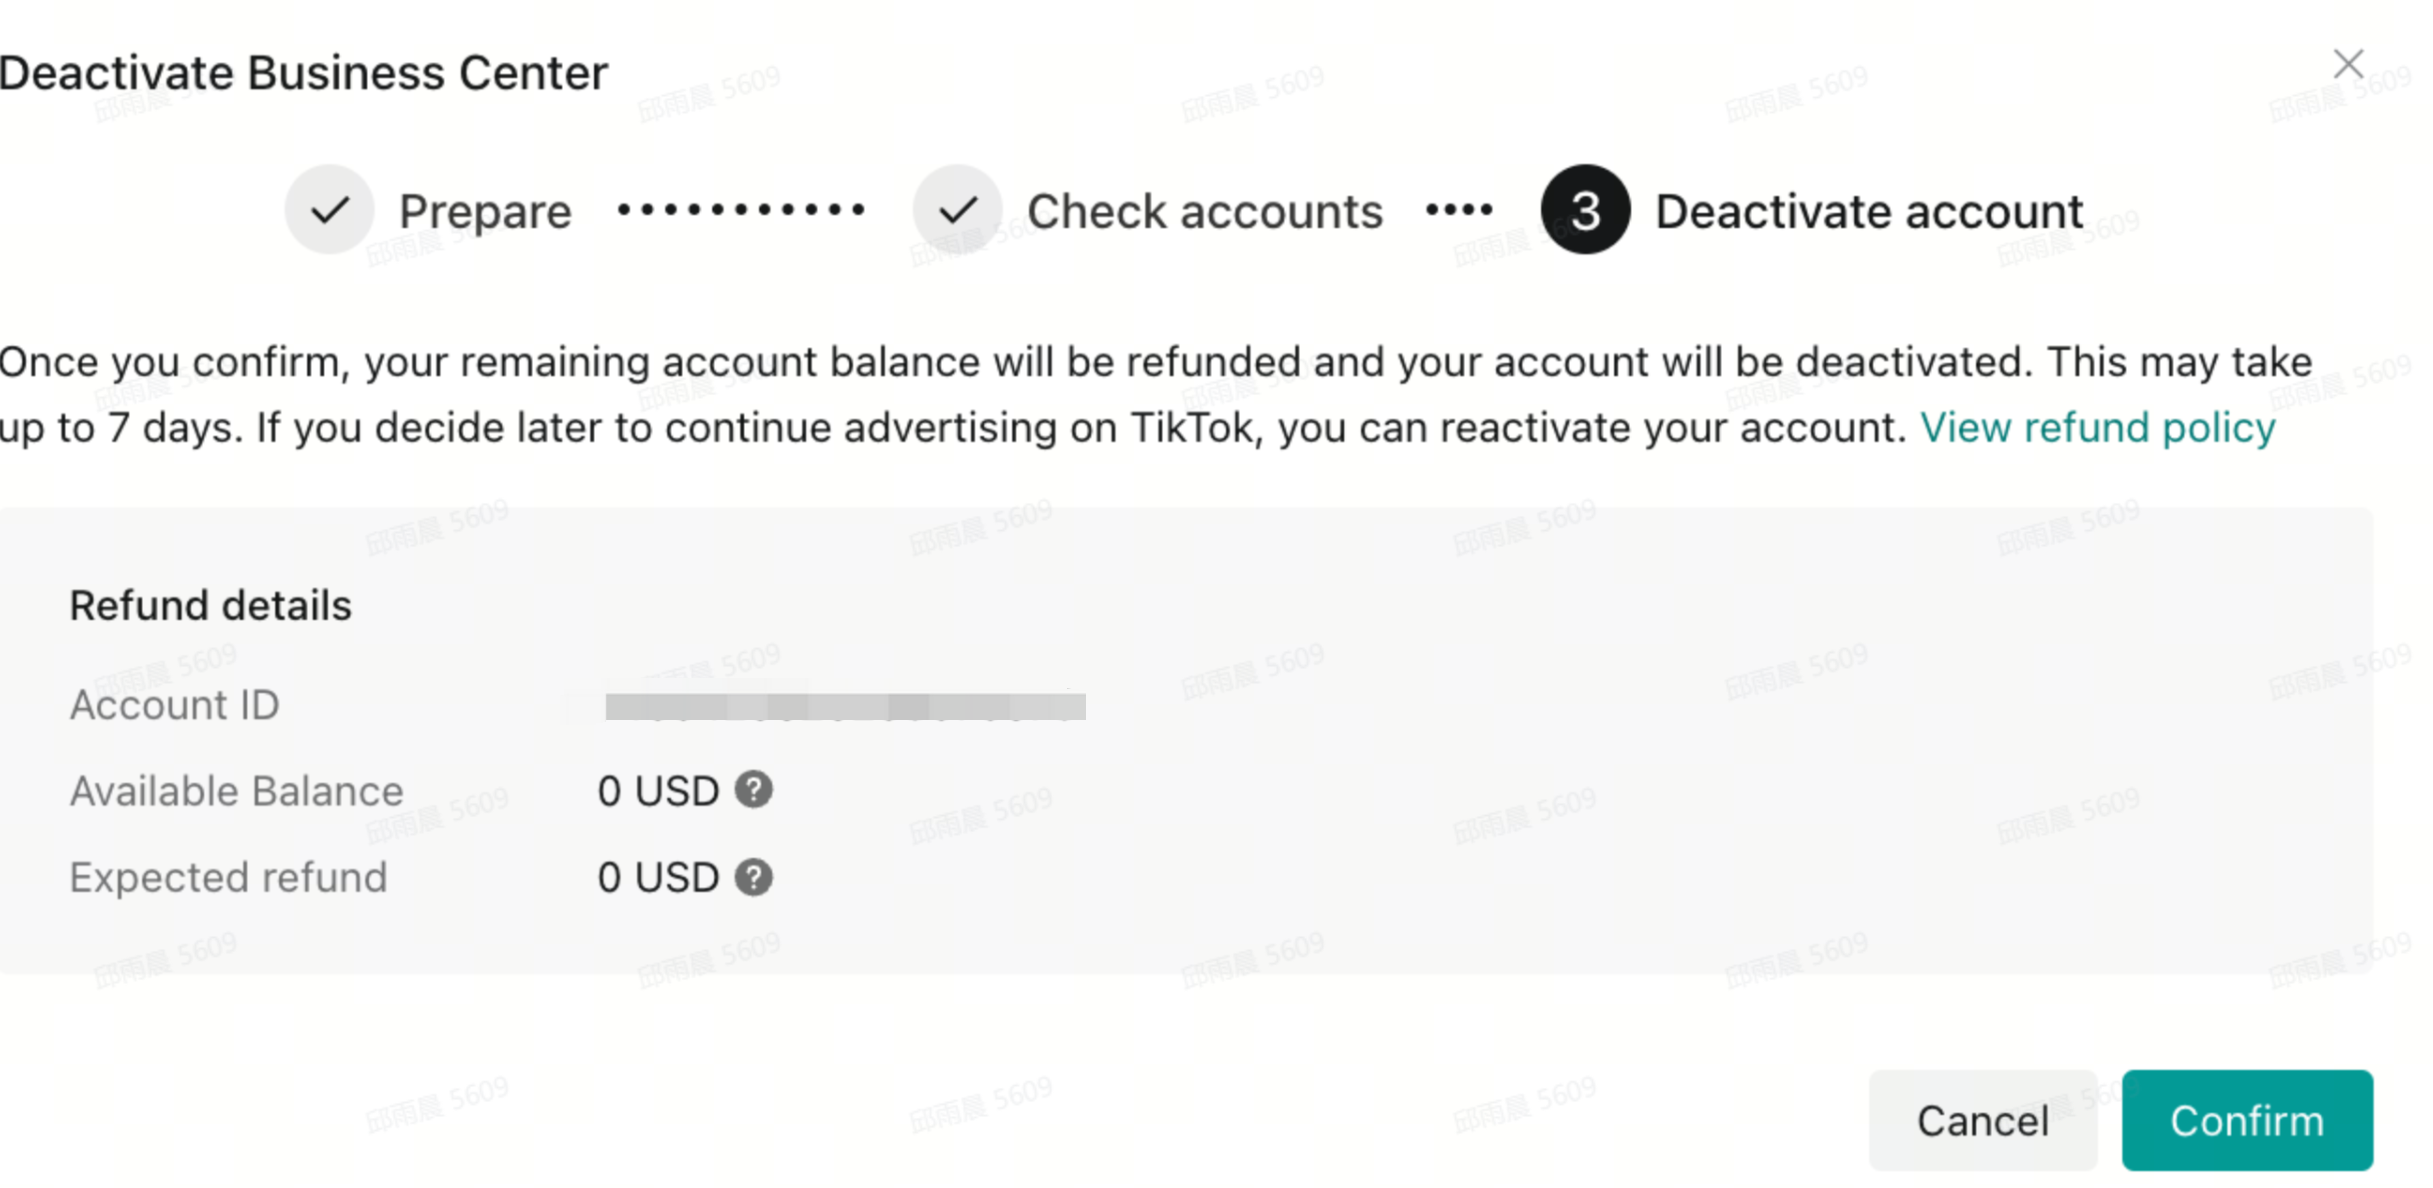The width and height of the screenshot is (2433, 1188).
Task: Select the Deactivate account step label
Action: [x=1869, y=212]
